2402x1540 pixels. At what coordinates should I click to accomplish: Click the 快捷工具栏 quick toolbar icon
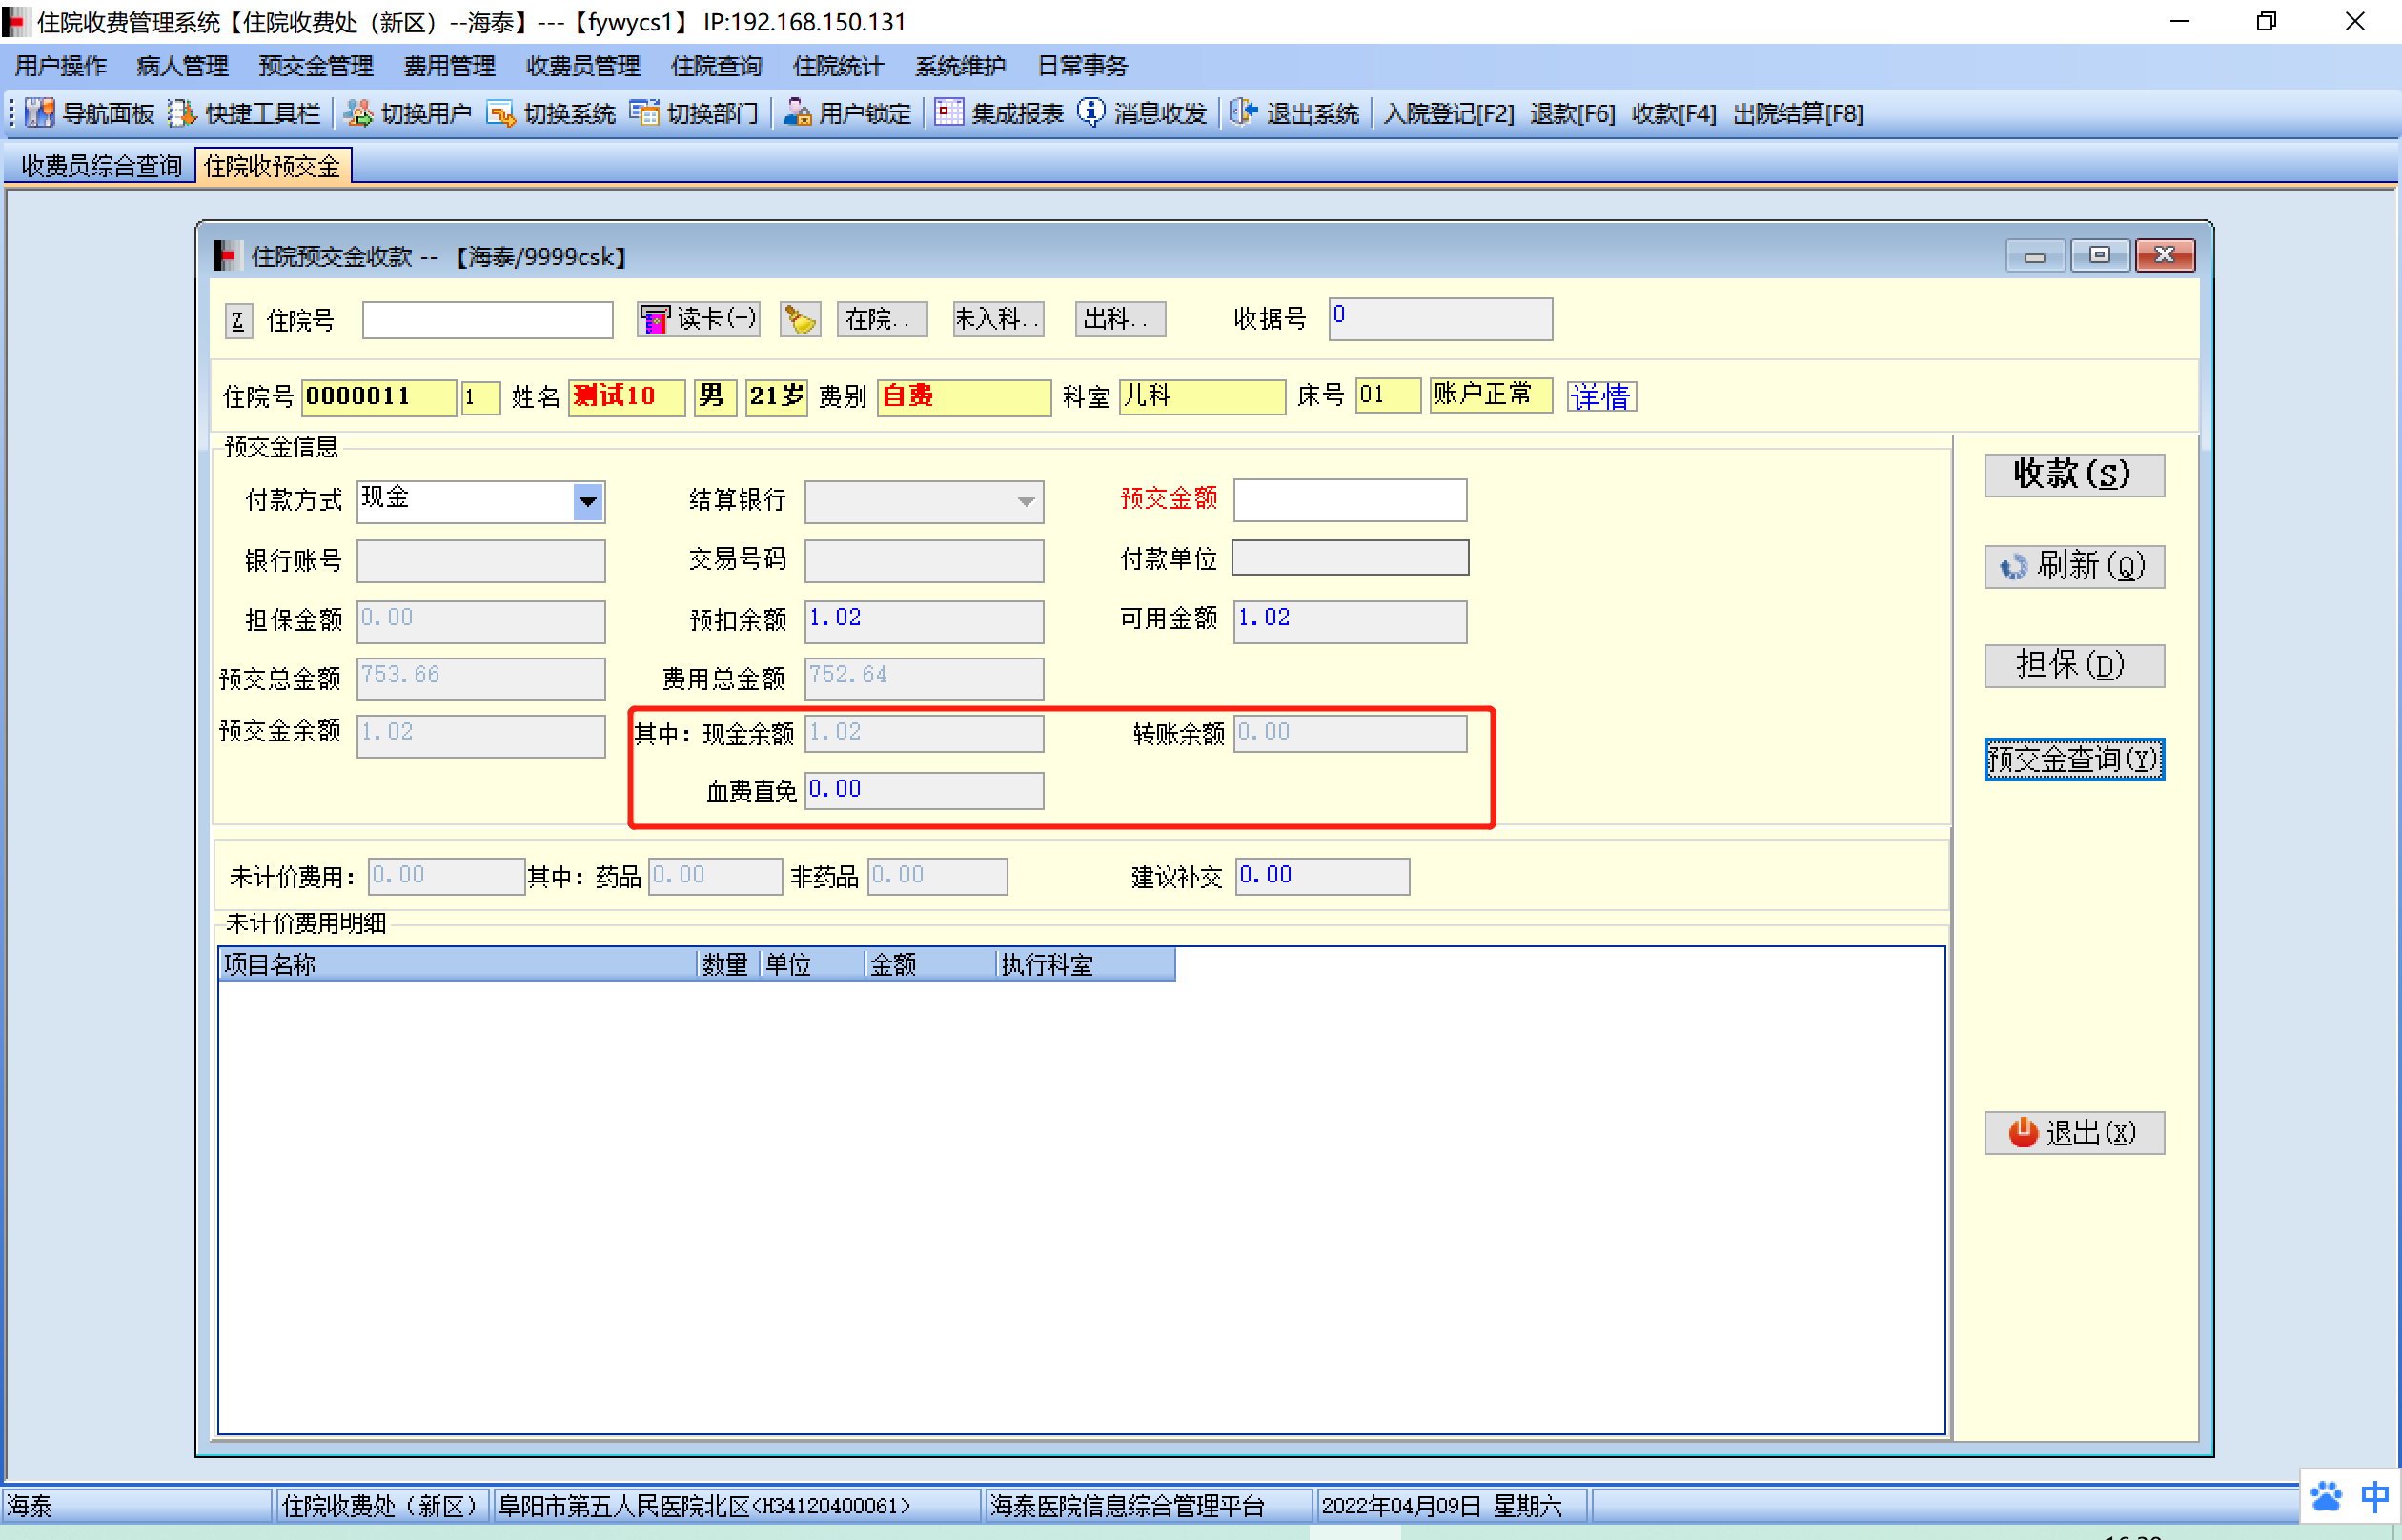tap(182, 113)
